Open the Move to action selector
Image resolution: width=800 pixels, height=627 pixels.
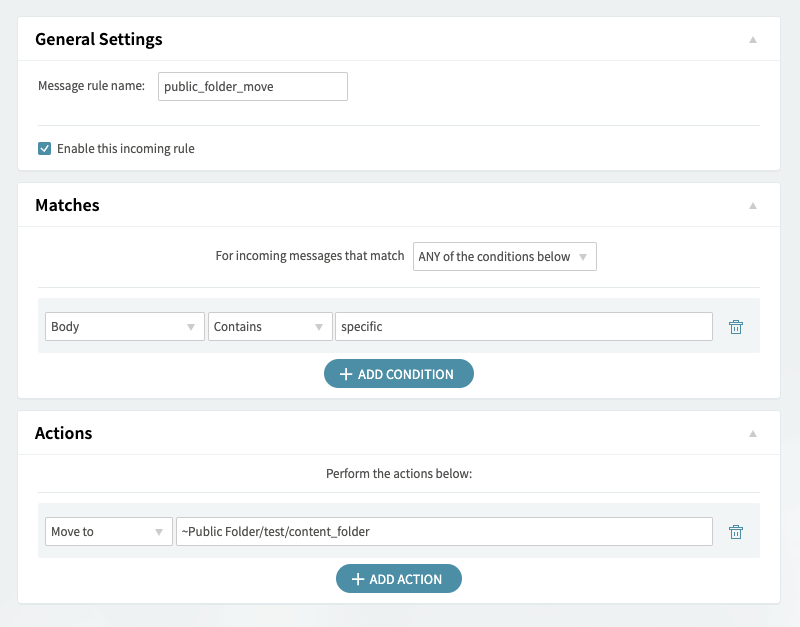pyautogui.click(x=108, y=531)
